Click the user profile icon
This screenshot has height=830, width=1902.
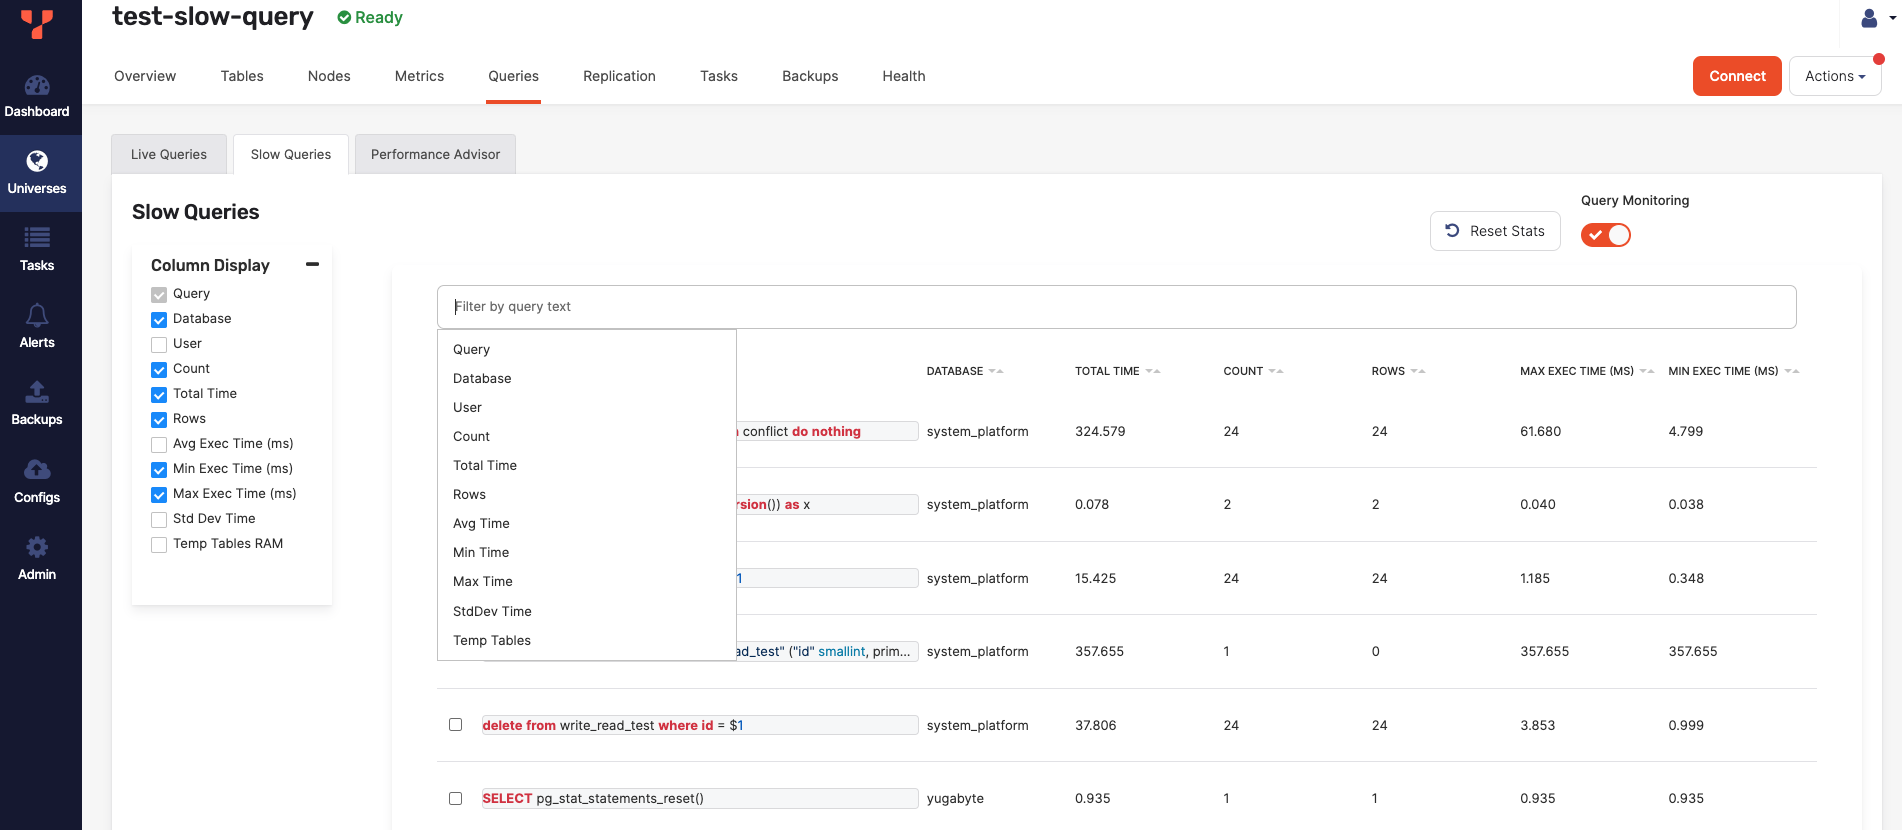(1869, 18)
